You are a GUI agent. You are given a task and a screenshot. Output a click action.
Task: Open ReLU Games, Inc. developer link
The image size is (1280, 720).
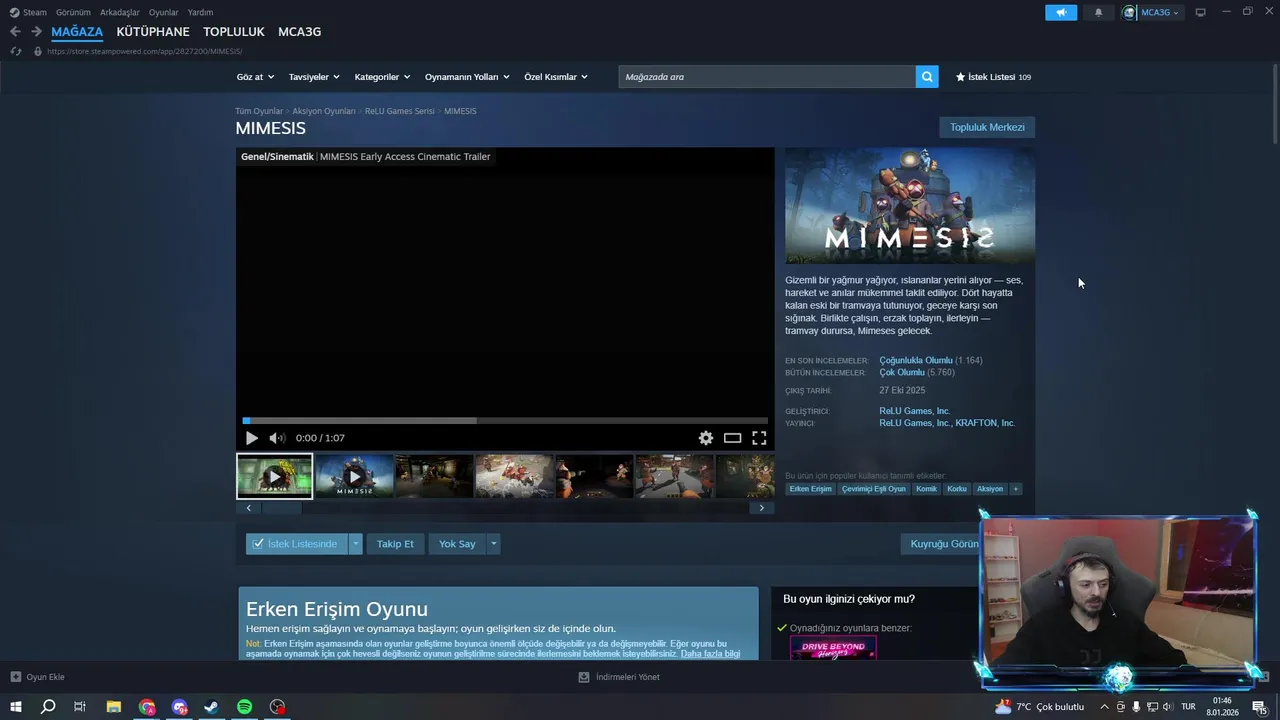point(914,411)
